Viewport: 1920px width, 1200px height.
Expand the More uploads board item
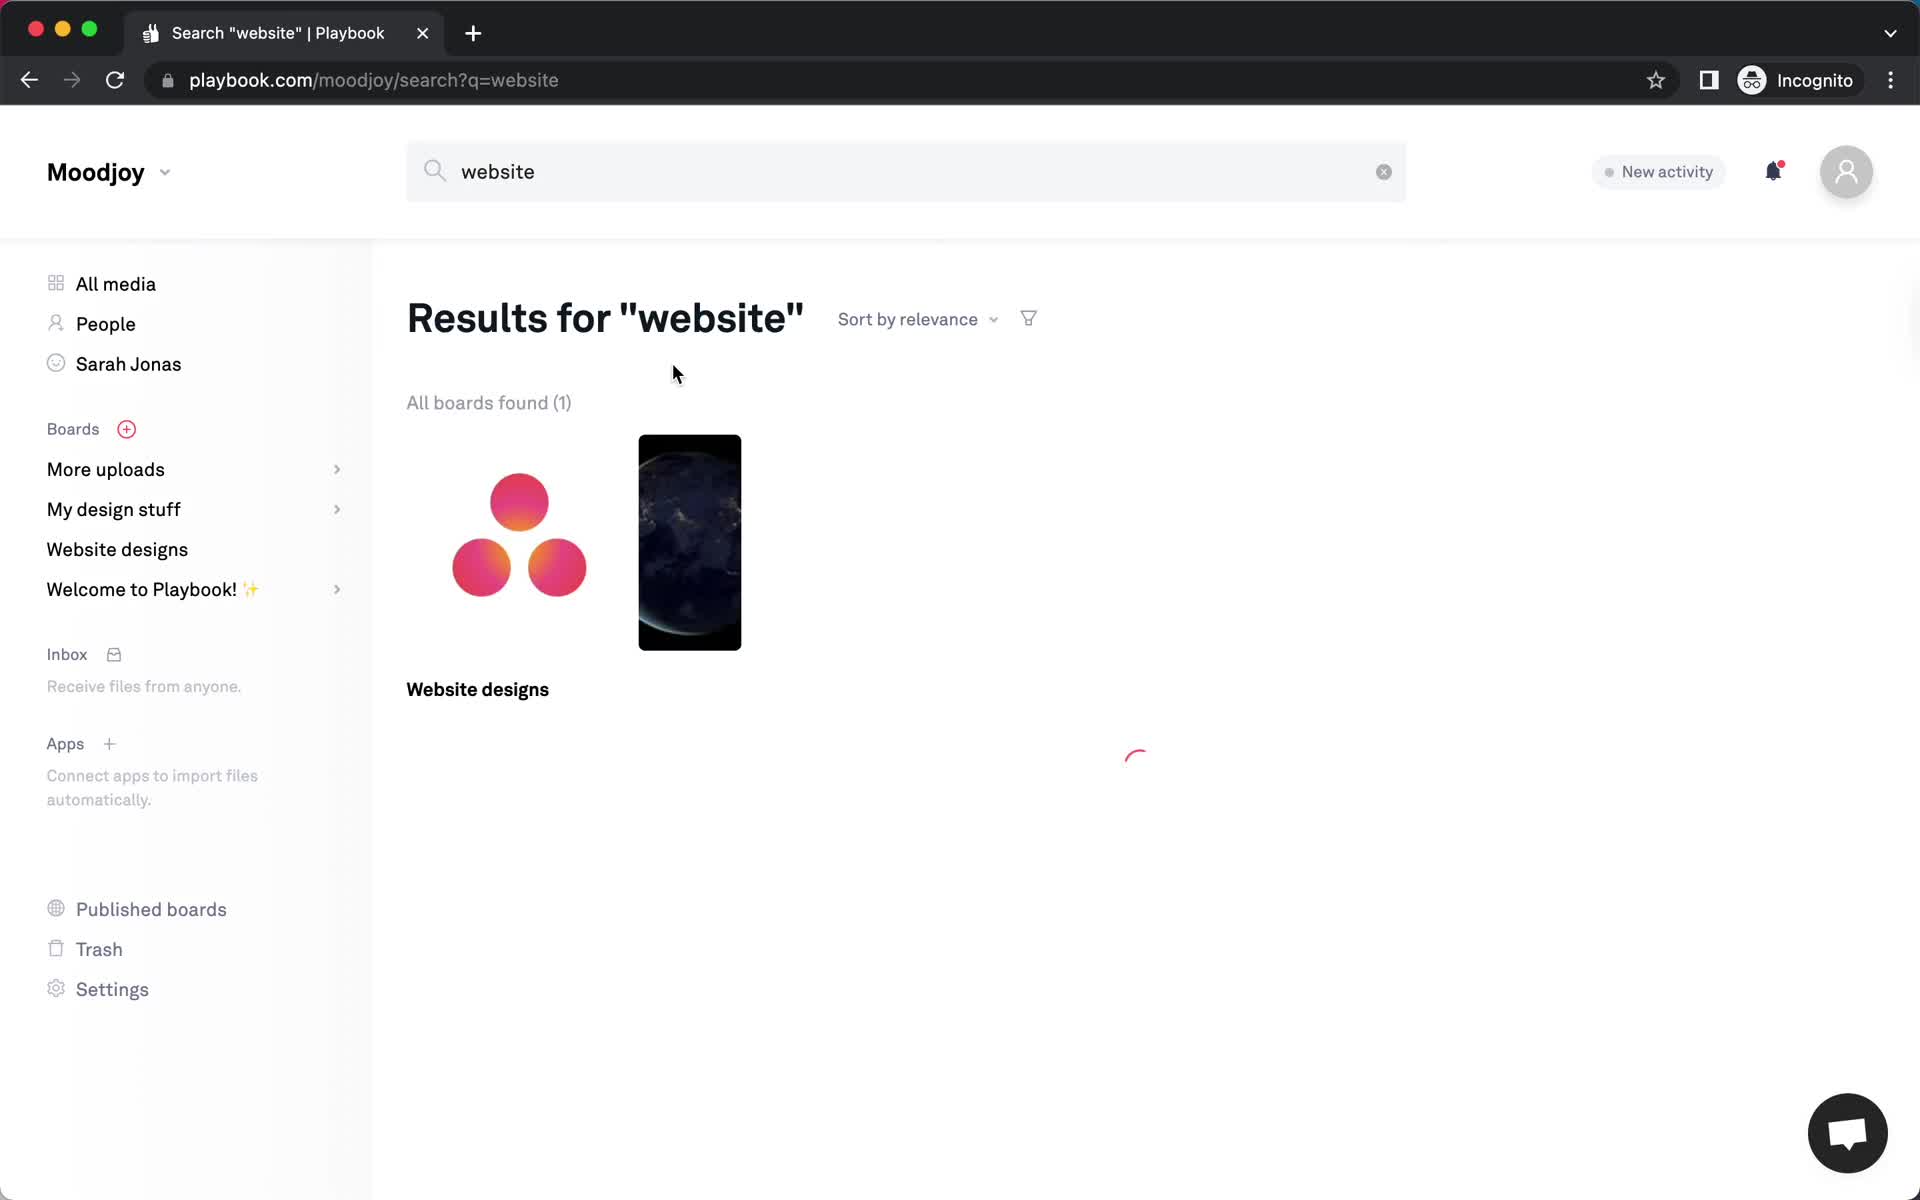point(337,469)
